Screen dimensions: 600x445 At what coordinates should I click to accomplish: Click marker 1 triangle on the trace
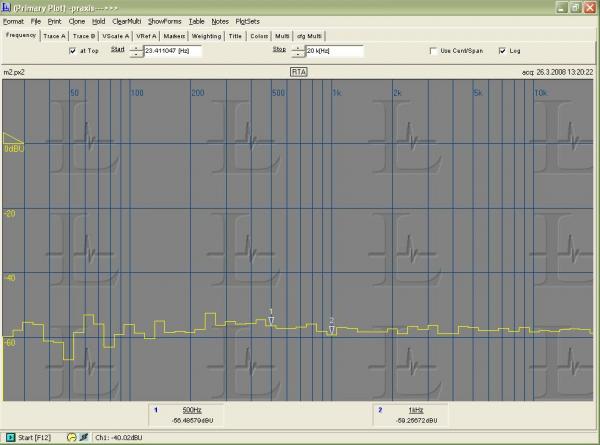[271, 320]
